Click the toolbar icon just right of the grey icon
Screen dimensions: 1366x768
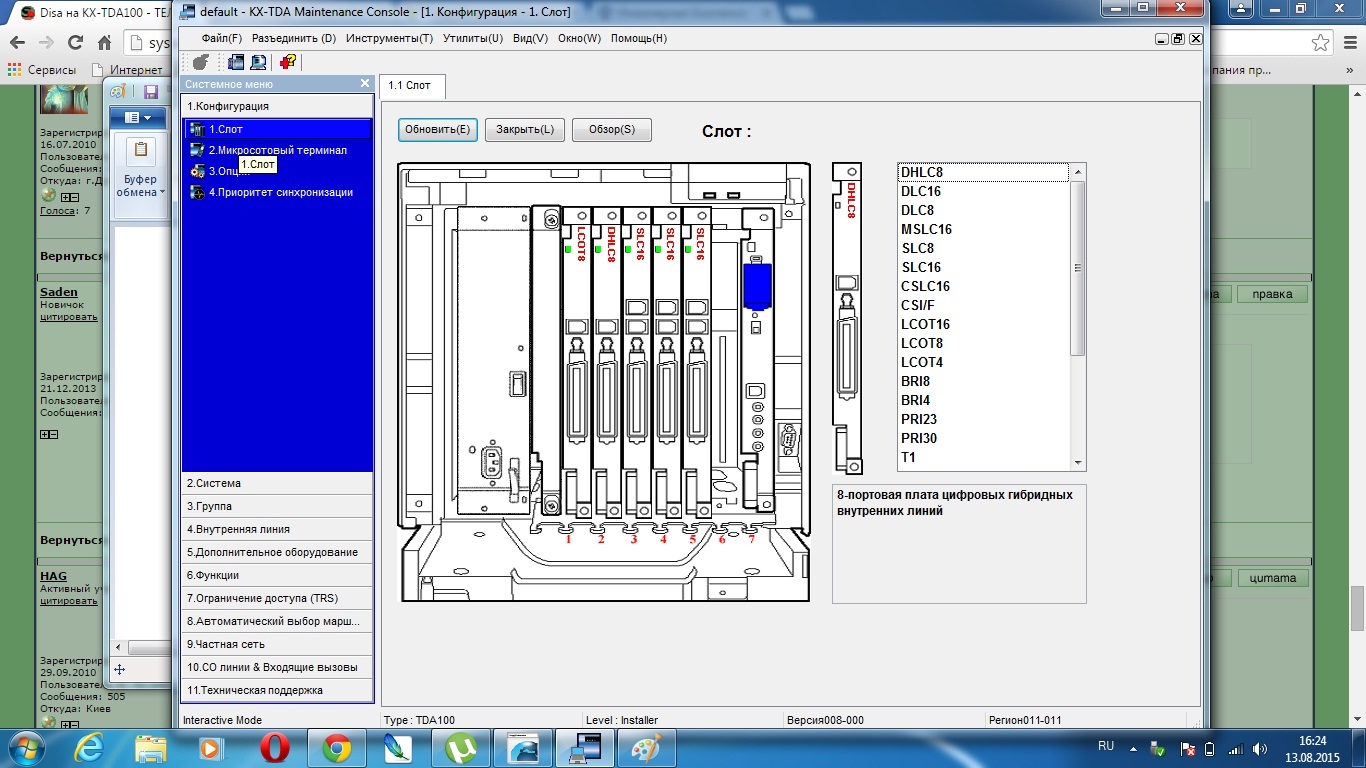236,62
